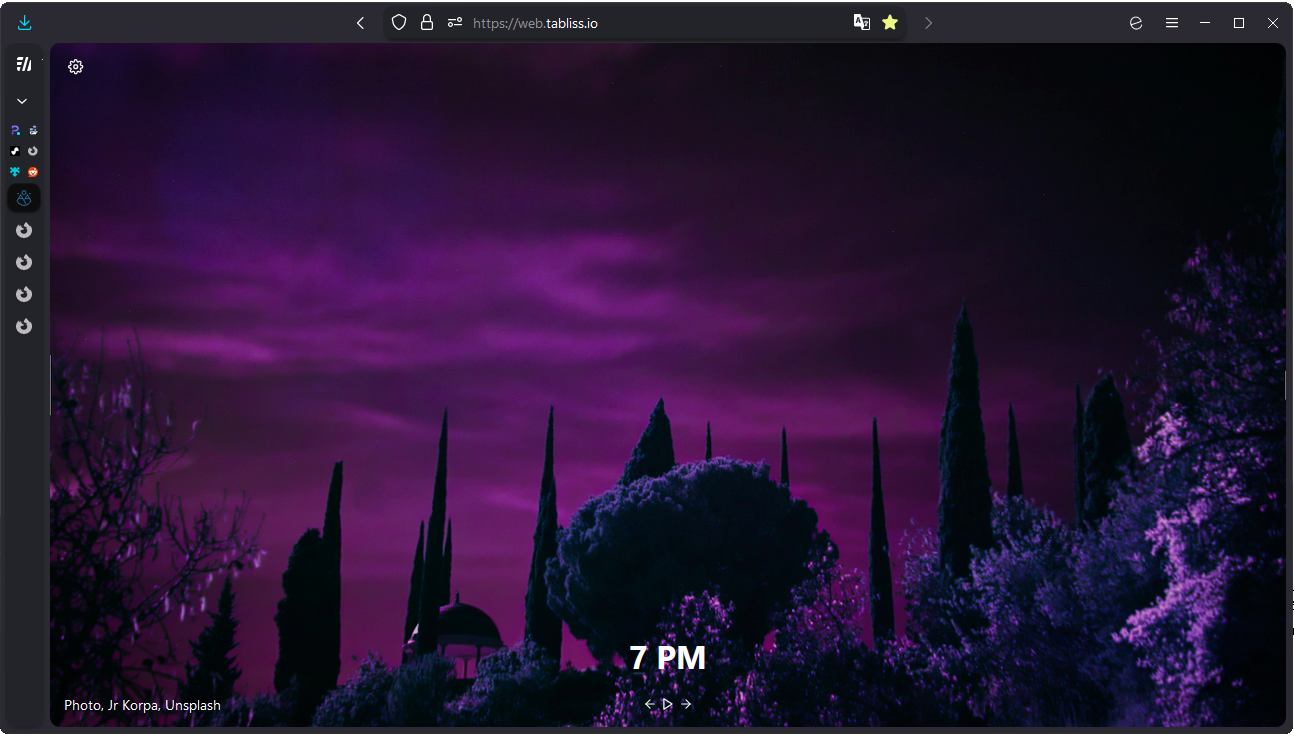Switch to black-white square pinned tab
Viewport: 1294px width, 736px height.
[x=15, y=151]
